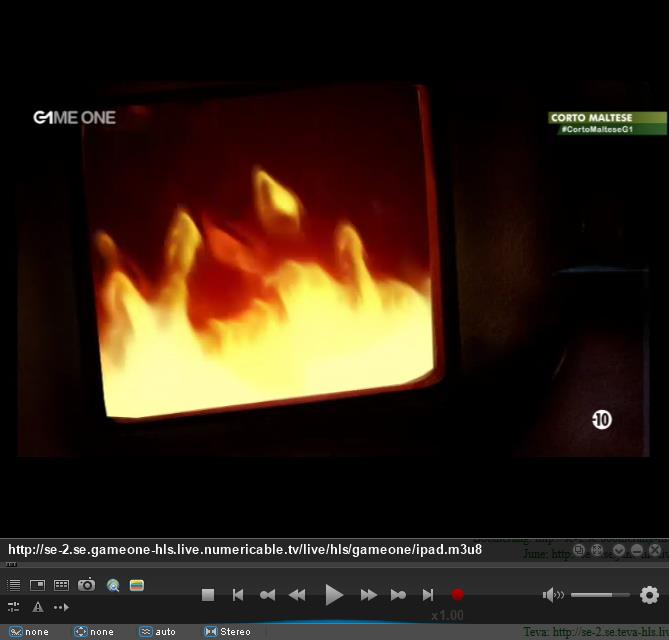Click the warning triangle icon
This screenshot has height=640, width=669.
pos(38,607)
